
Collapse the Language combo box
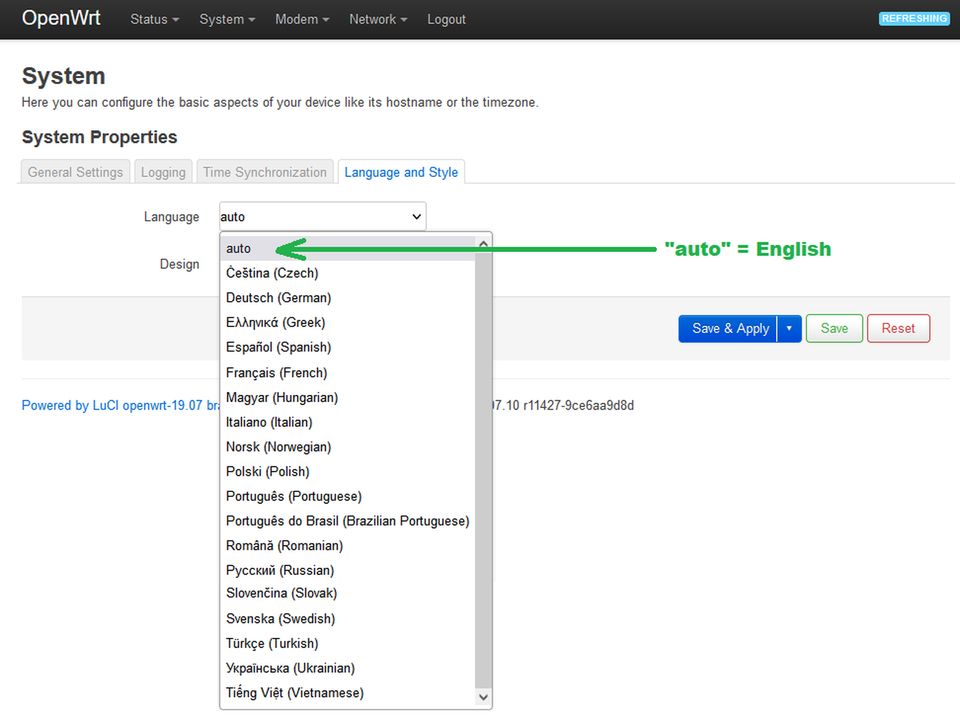tap(322, 217)
